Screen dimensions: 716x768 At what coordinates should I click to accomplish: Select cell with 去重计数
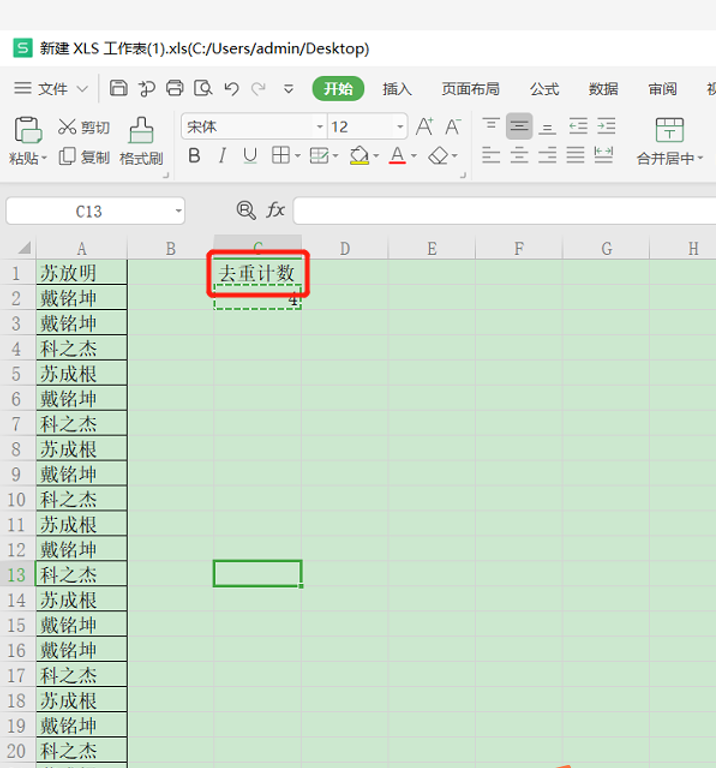[258, 273]
